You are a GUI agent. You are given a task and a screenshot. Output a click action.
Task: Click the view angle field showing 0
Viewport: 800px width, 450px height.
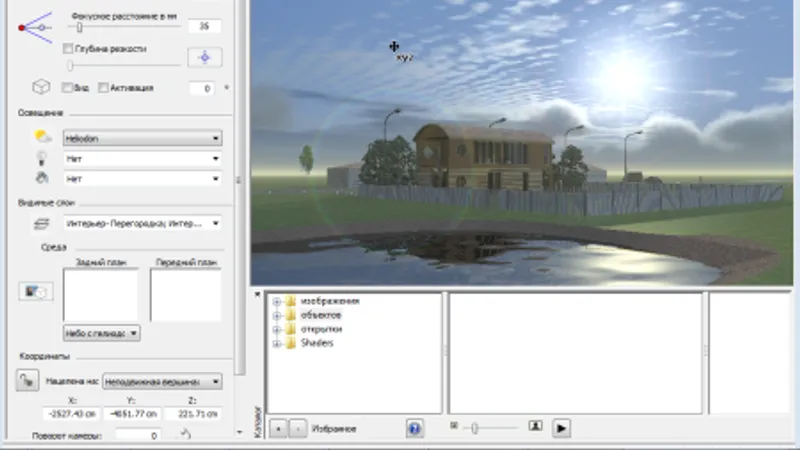coord(202,88)
